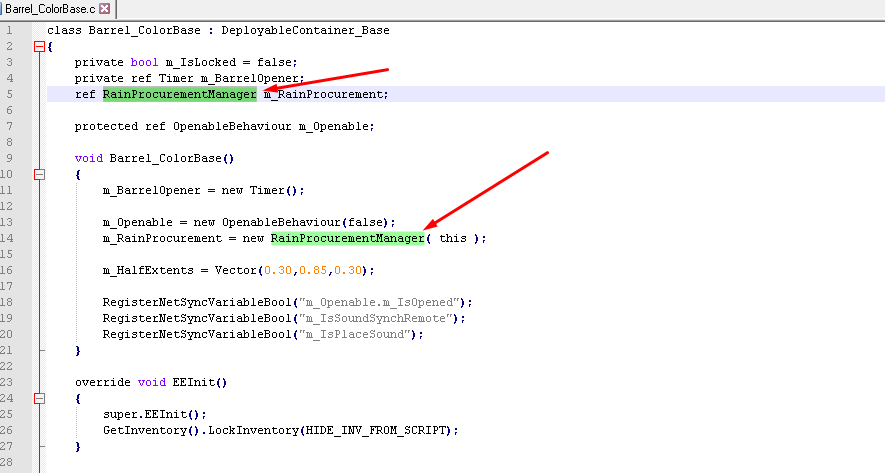
Task: Collapse the EEInit function fold on line 24
Action: 39,398
